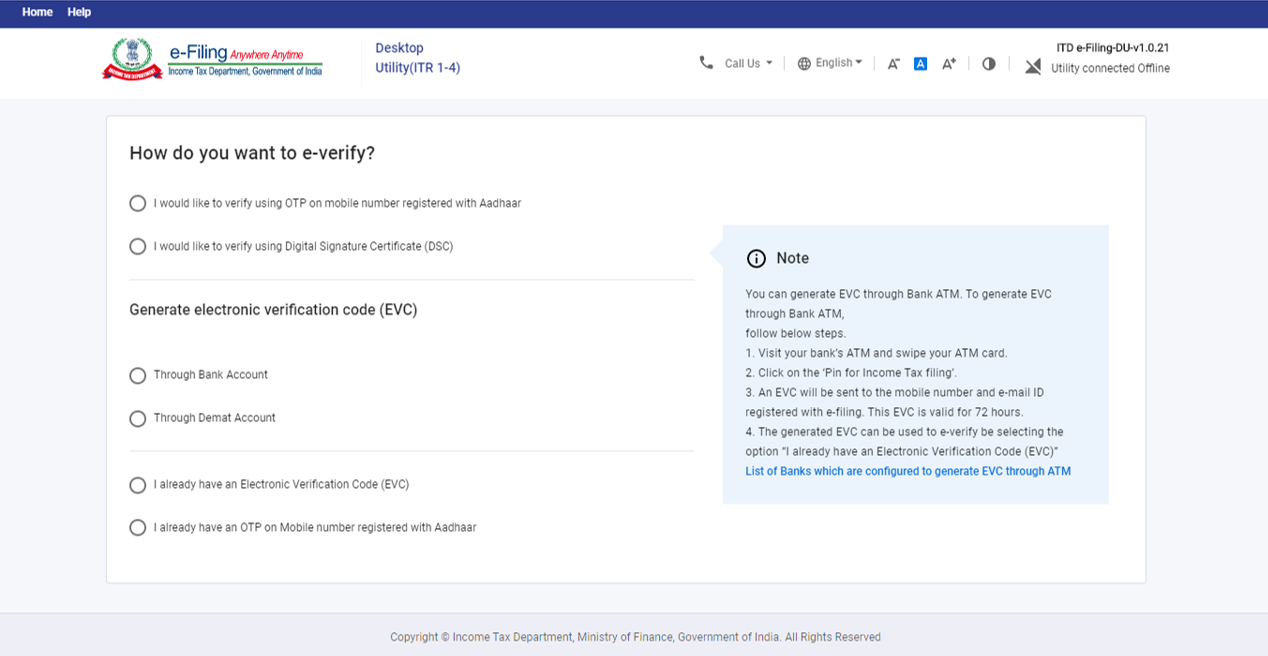Reset to default font size A icon
Screen dimensions: 1268x656
pyautogui.click(x=920, y=64)
